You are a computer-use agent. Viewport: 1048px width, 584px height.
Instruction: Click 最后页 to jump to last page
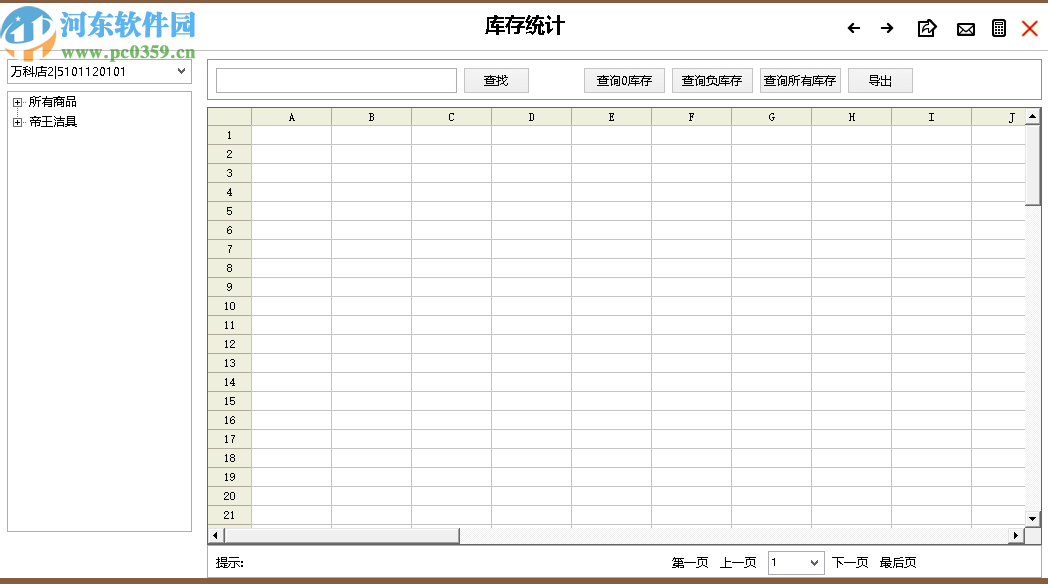click(897, 562)
